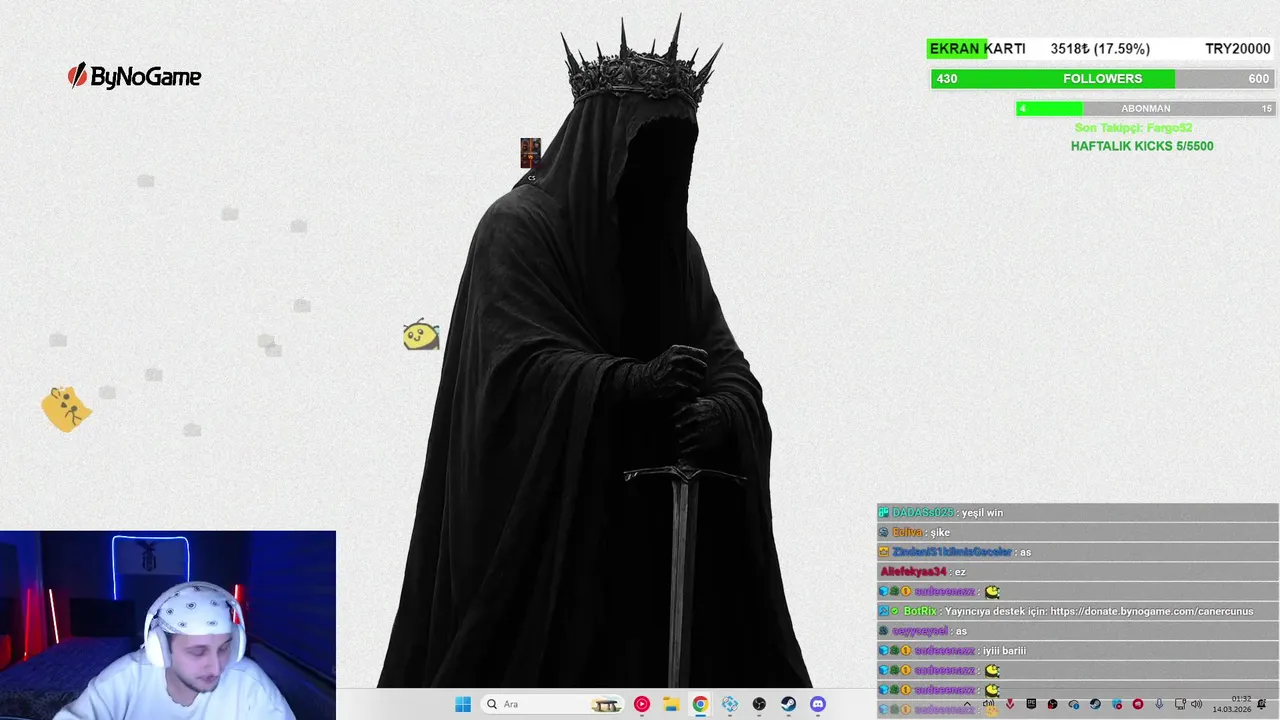Click the BotRix username in chat
1280x720 pixels.
point(920,611)
